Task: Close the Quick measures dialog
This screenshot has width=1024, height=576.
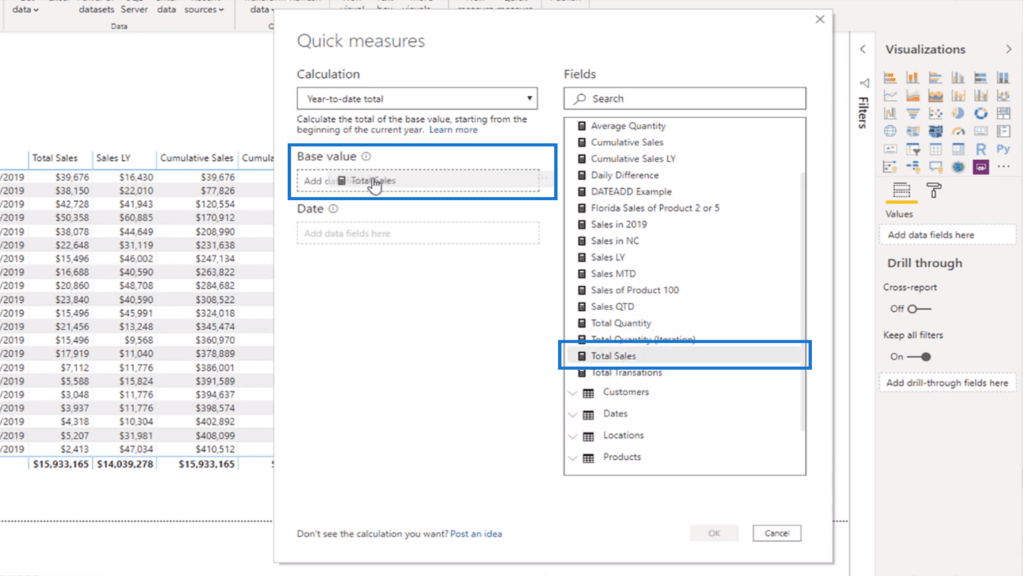Action: pyautogui.click(x=820, y=20)
